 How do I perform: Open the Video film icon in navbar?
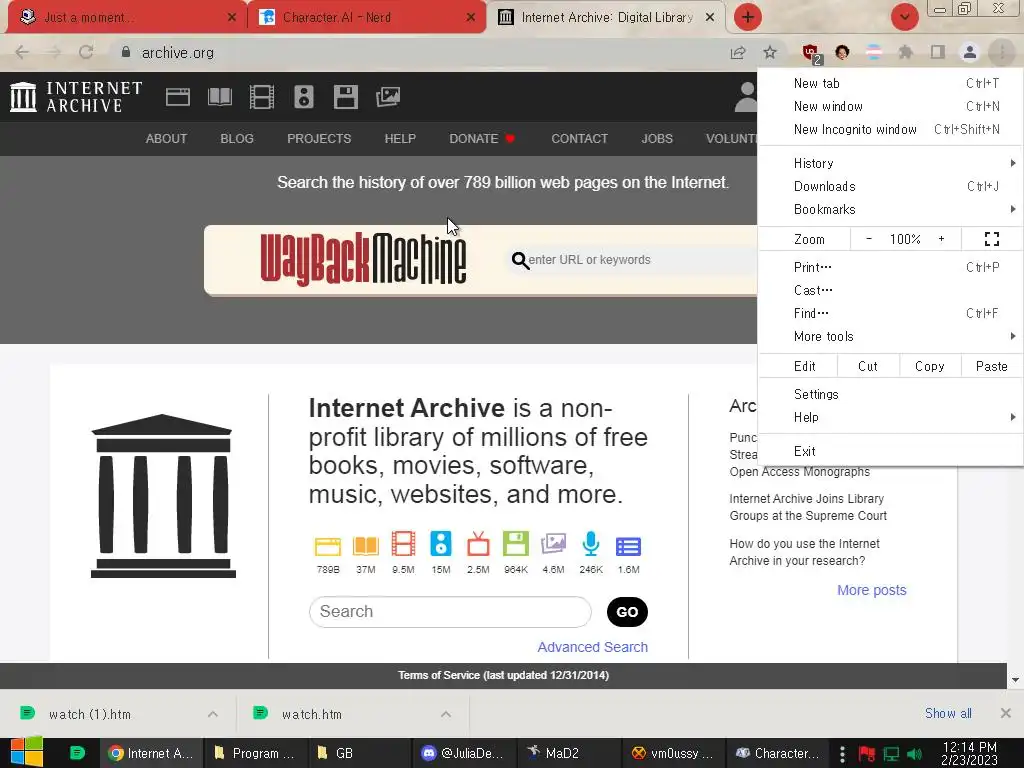(262, 97)
